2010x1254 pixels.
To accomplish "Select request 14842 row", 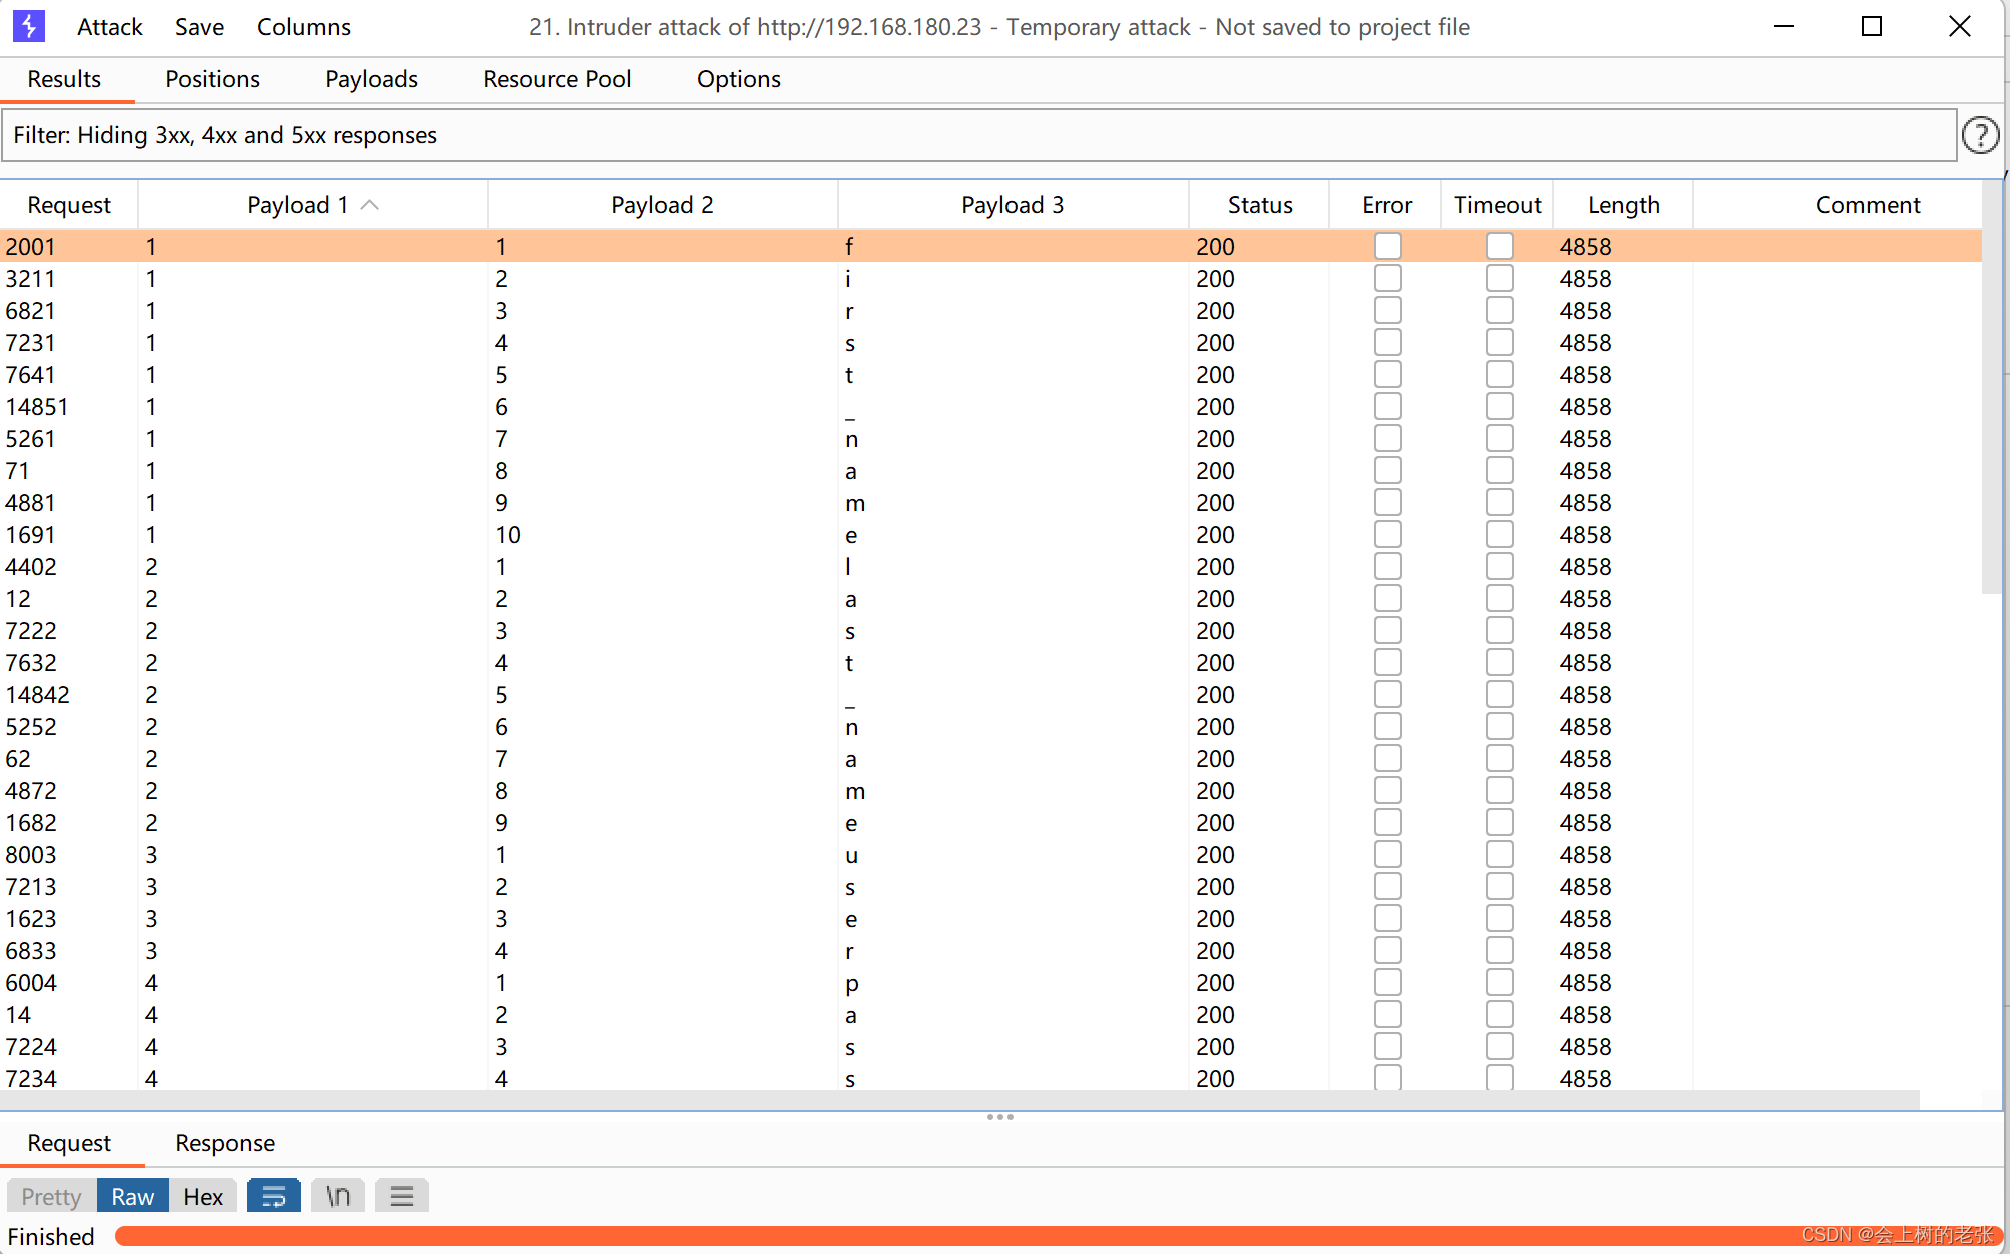I will [991, 694].
